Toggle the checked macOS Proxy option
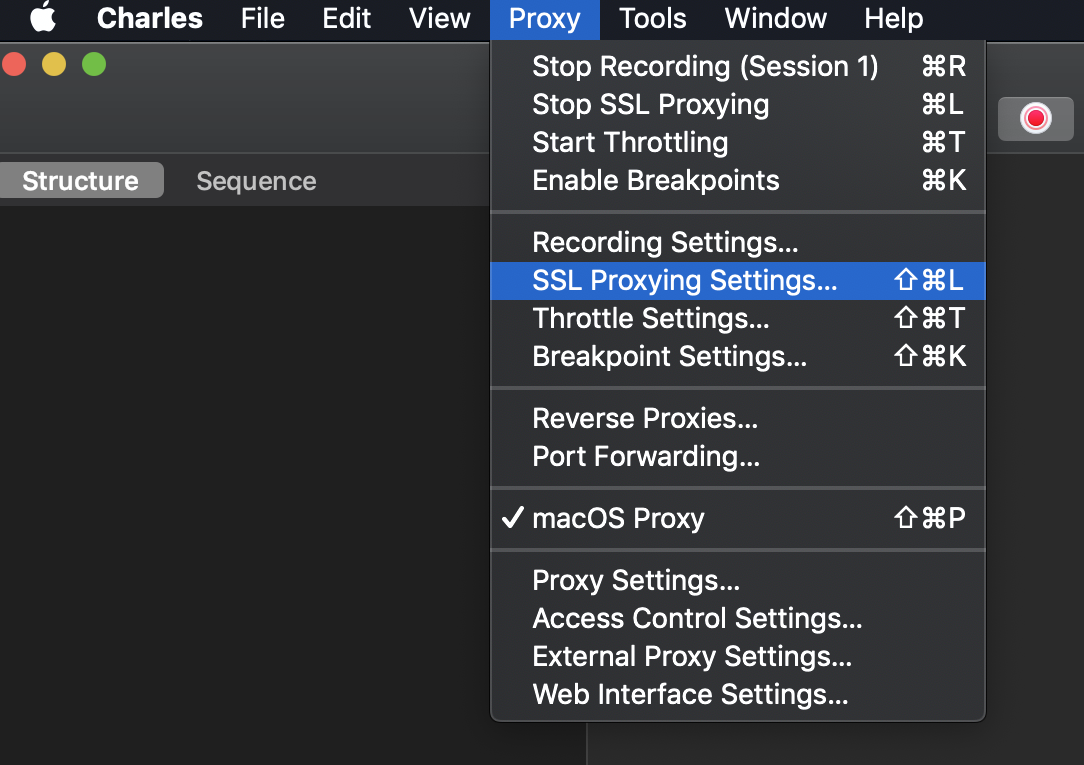Screen dimensions: 1084x765 tap(738, 518)
